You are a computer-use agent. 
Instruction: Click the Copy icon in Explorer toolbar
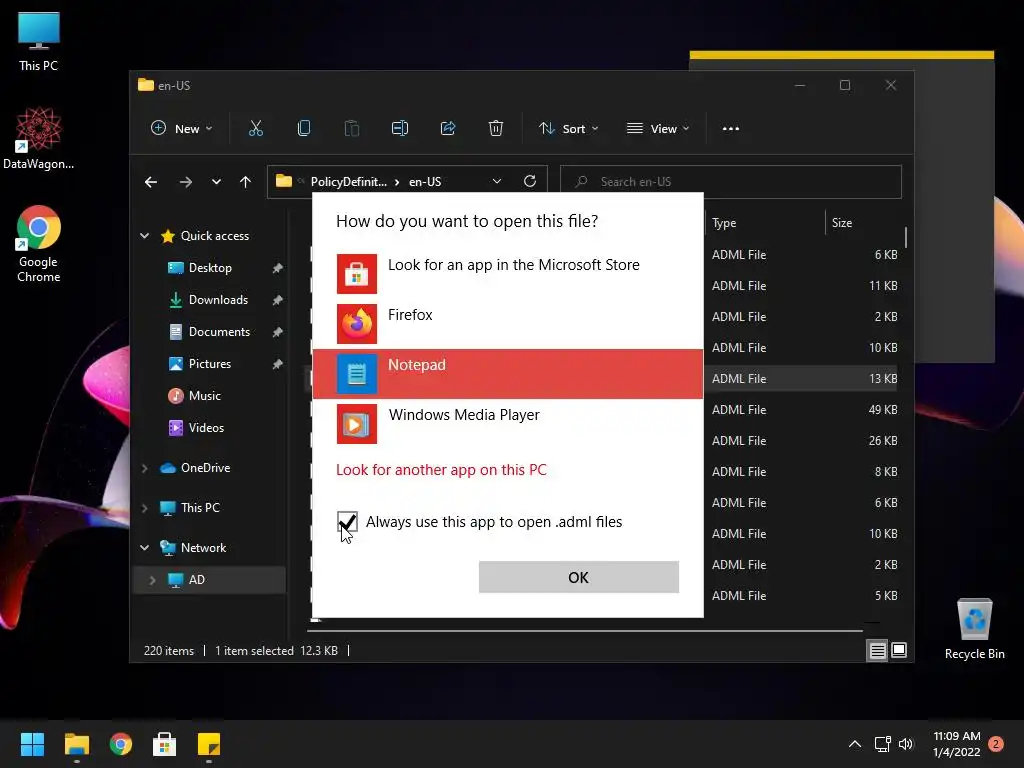(x=304, y=129)
